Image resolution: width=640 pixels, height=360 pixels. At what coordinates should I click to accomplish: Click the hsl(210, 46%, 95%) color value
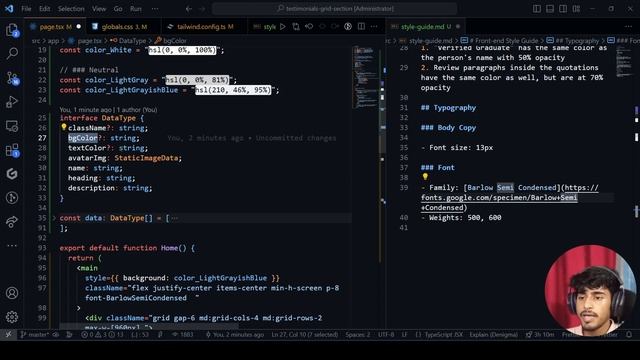click(x=233, y=90)
